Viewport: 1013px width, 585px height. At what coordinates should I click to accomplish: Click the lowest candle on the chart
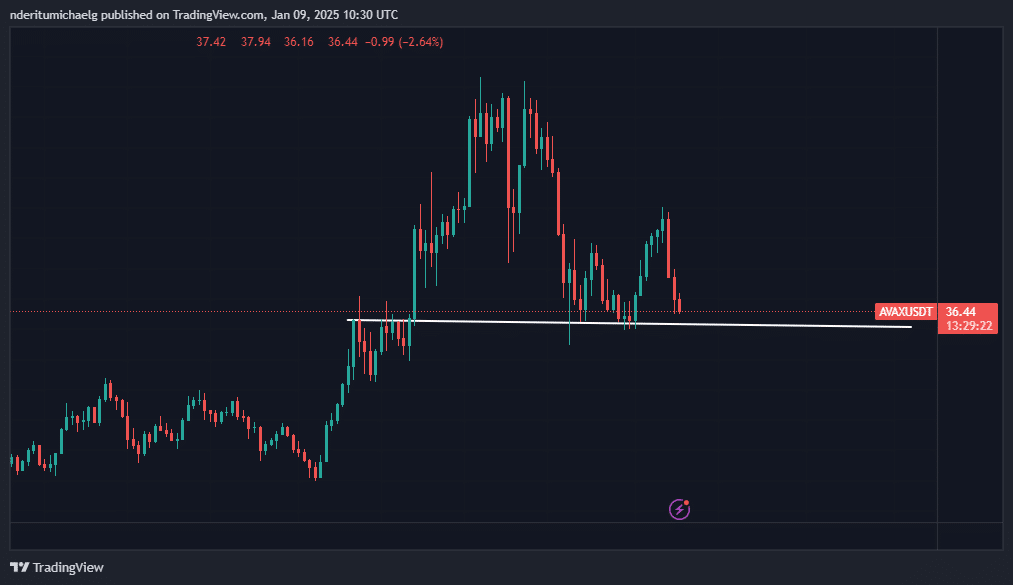click(x=317, y=471)
